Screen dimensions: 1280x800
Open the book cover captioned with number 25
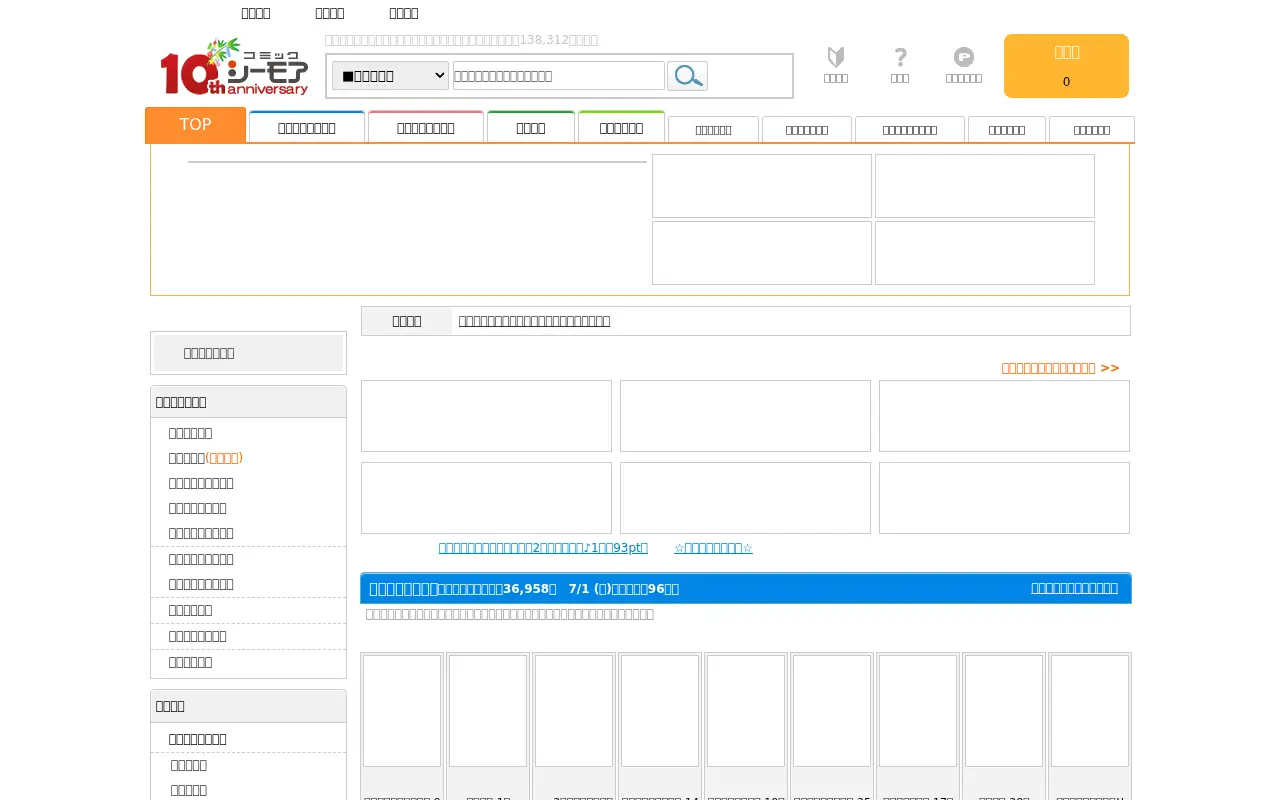pos(832,711)
